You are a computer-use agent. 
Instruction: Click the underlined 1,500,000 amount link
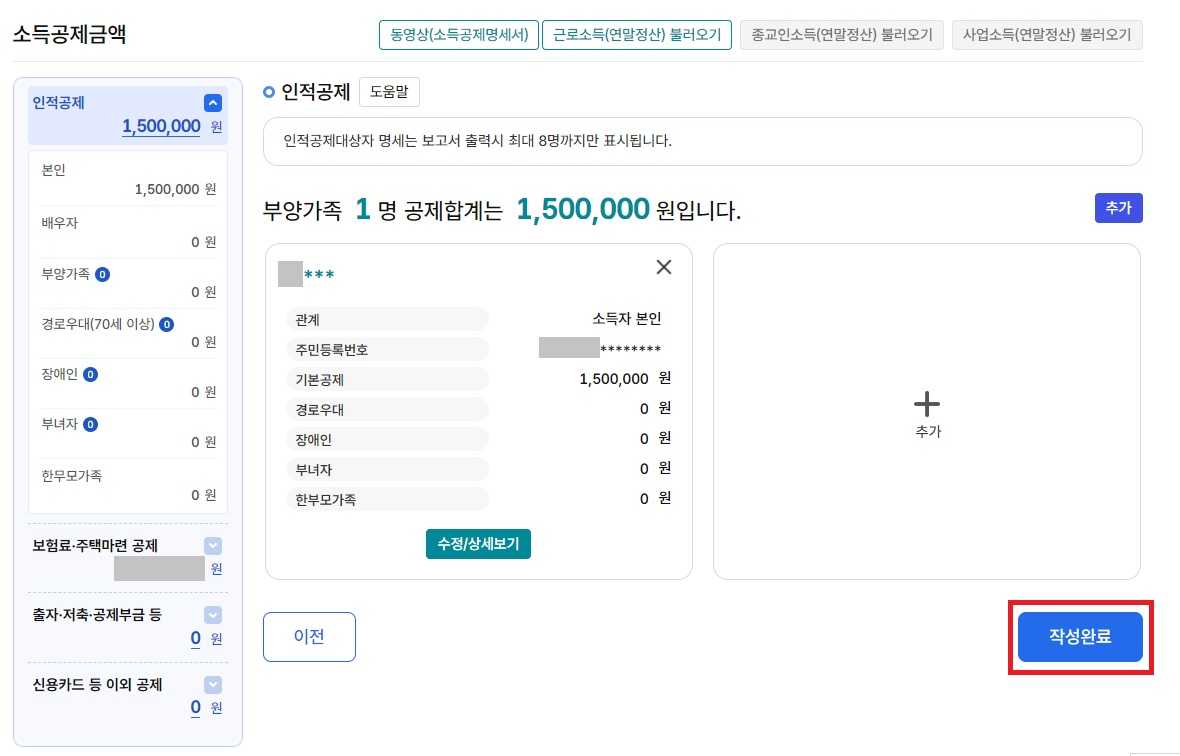162,125
